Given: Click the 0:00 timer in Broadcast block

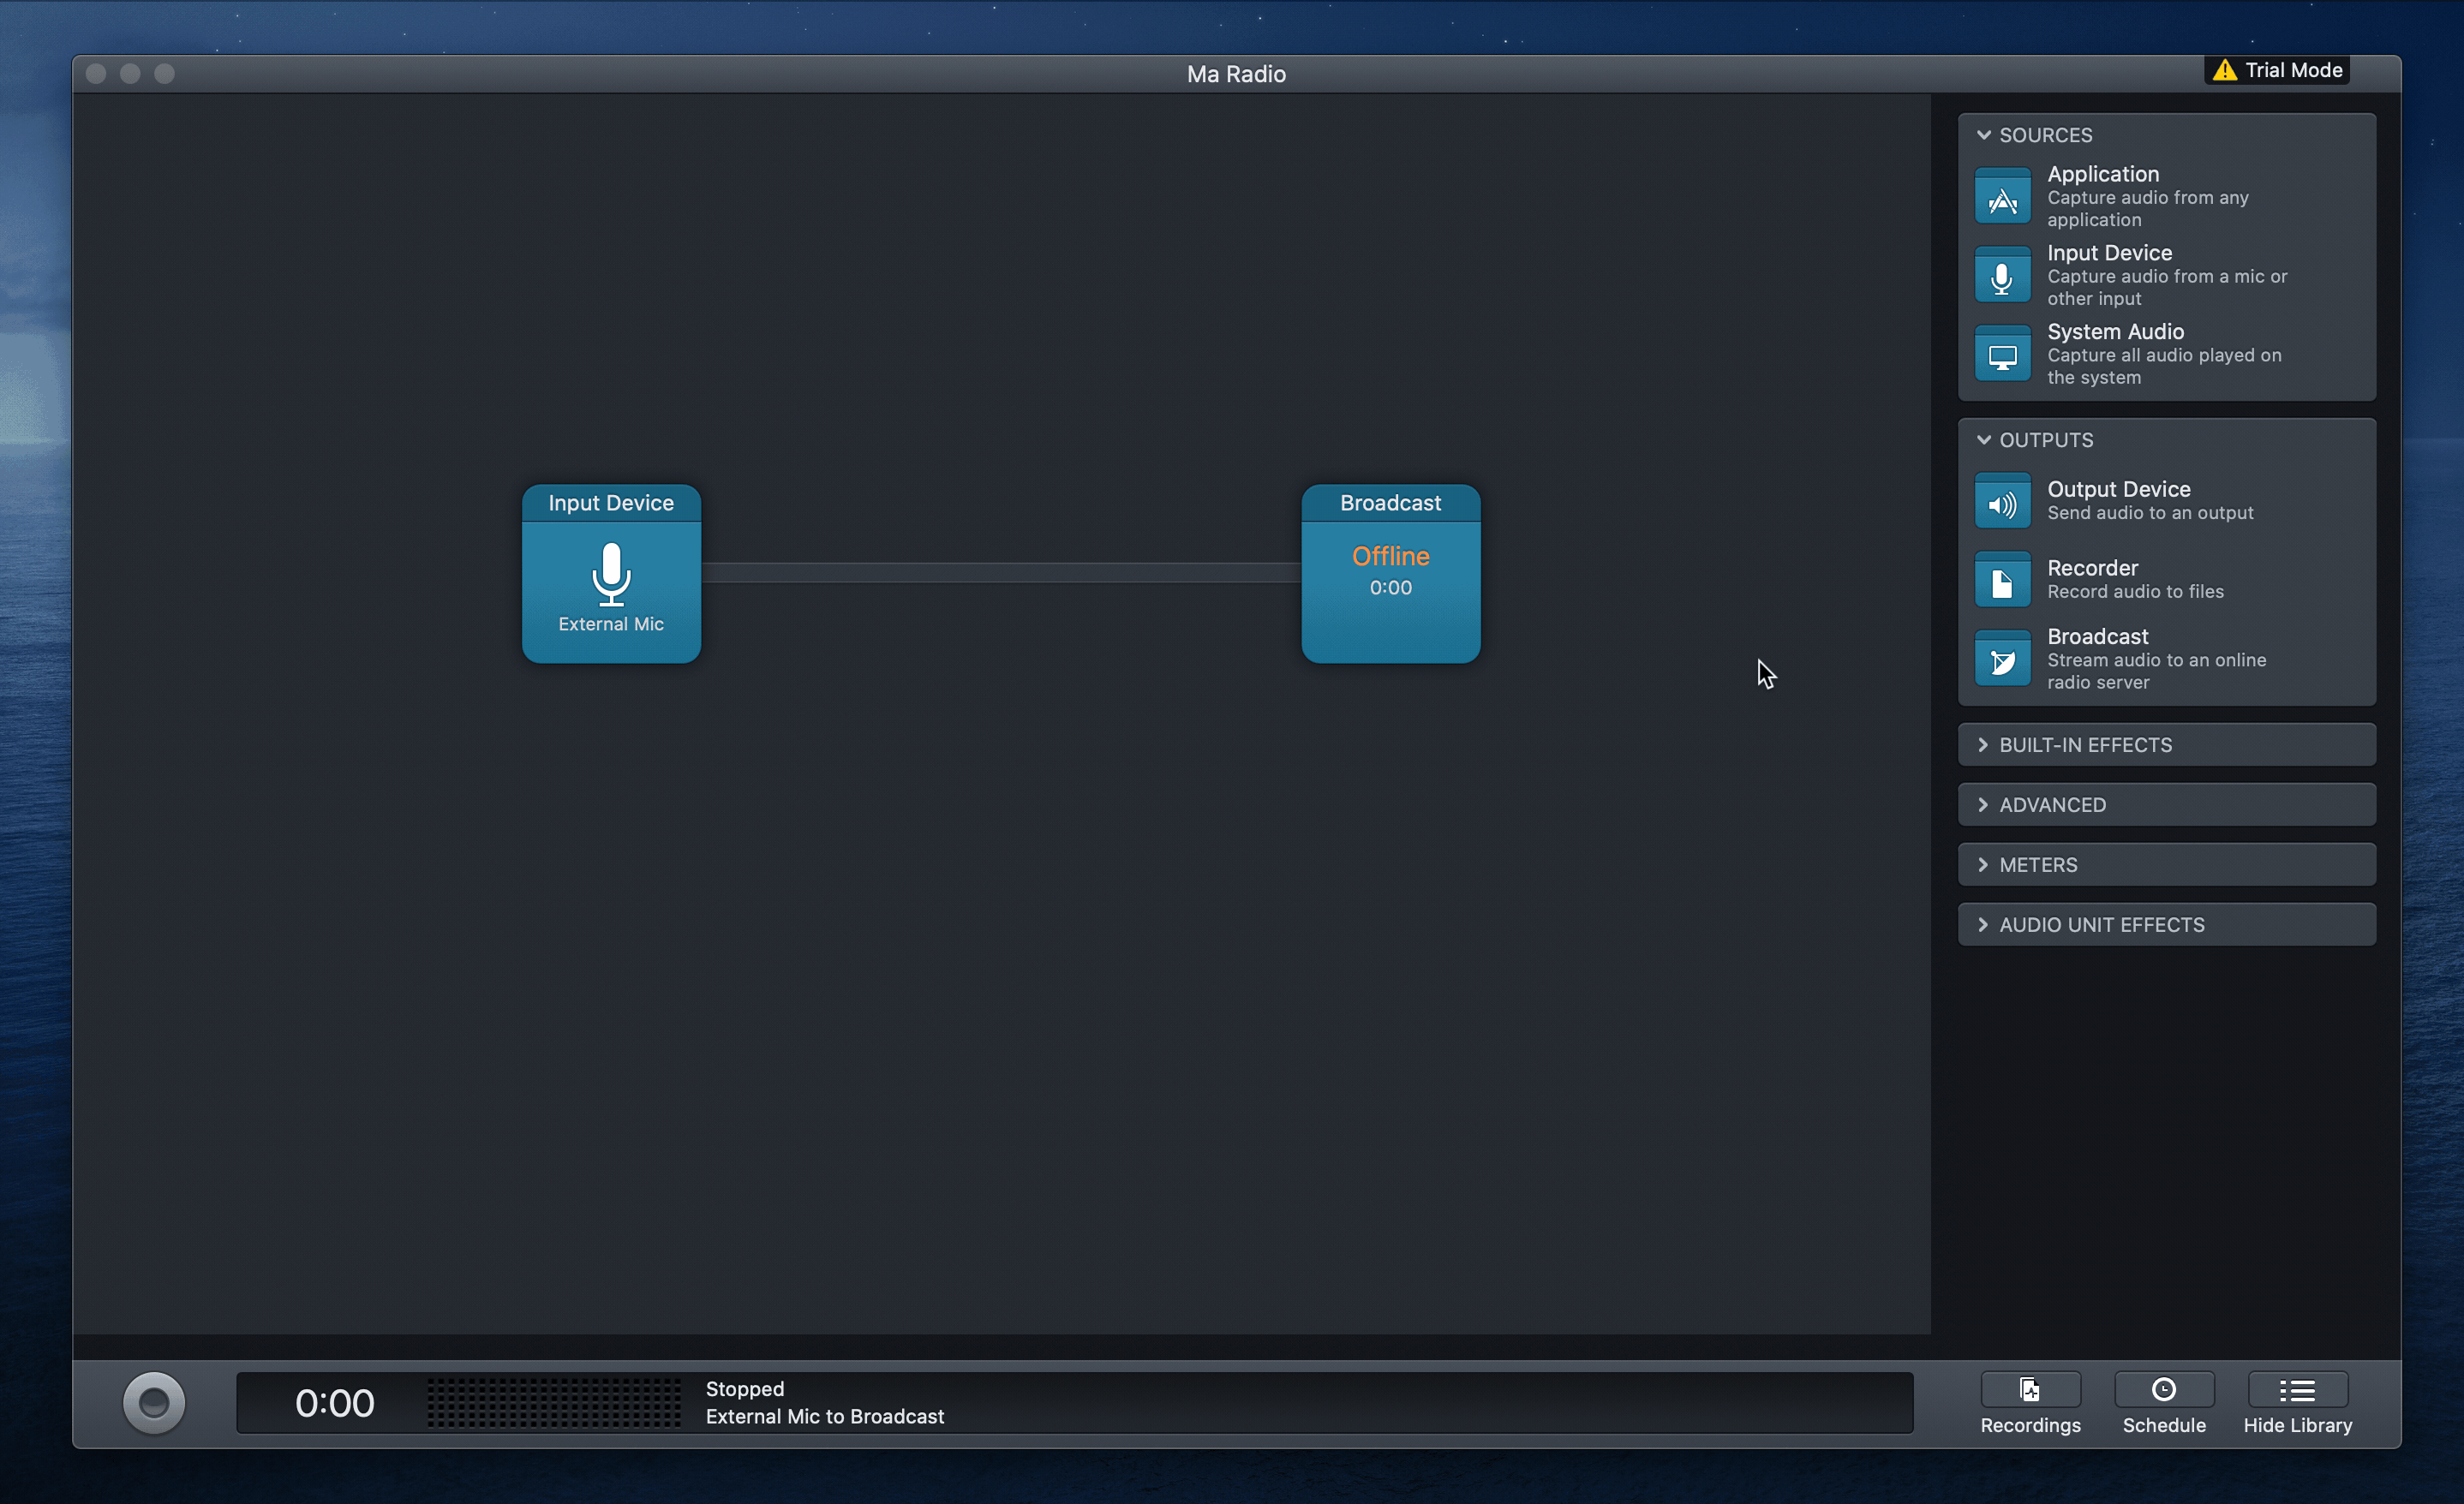Looking at the screenshot, I should [1391, 588].
